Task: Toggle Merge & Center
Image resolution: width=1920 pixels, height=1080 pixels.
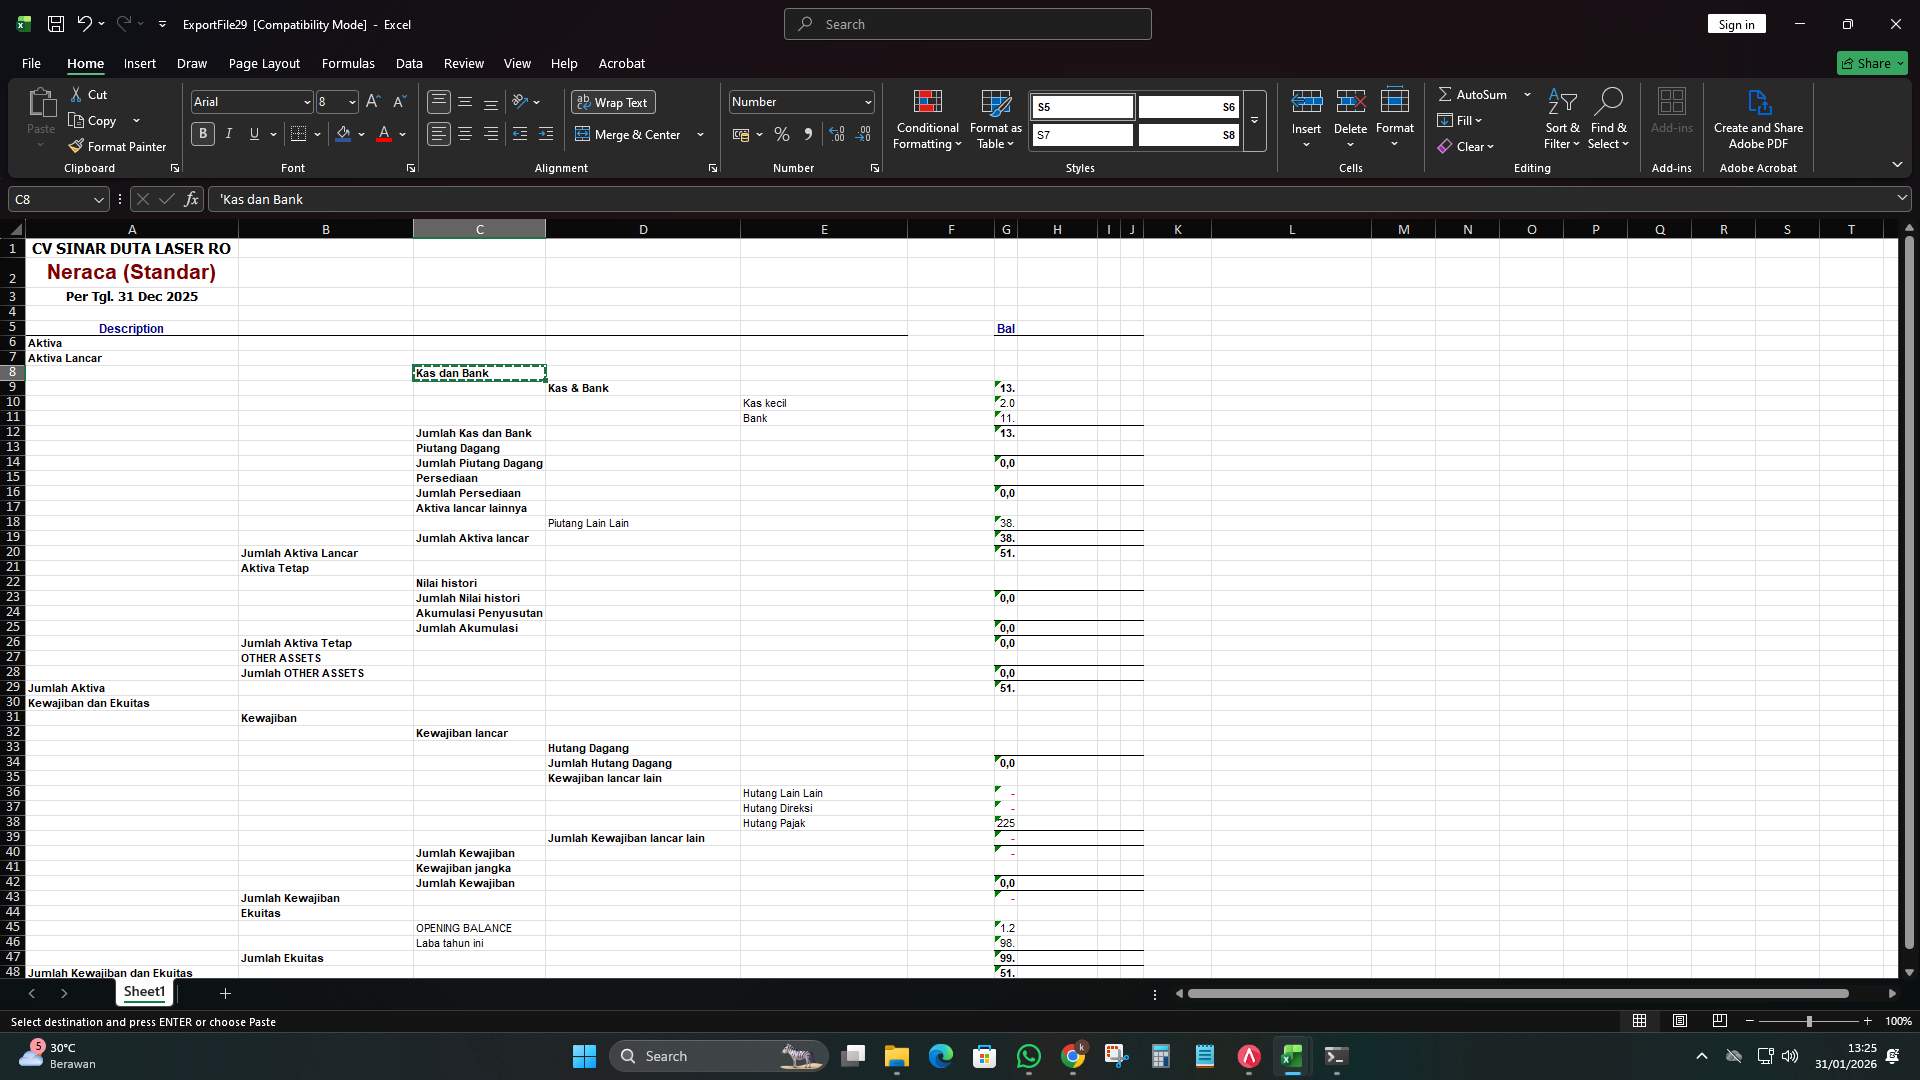Action: 632,134
